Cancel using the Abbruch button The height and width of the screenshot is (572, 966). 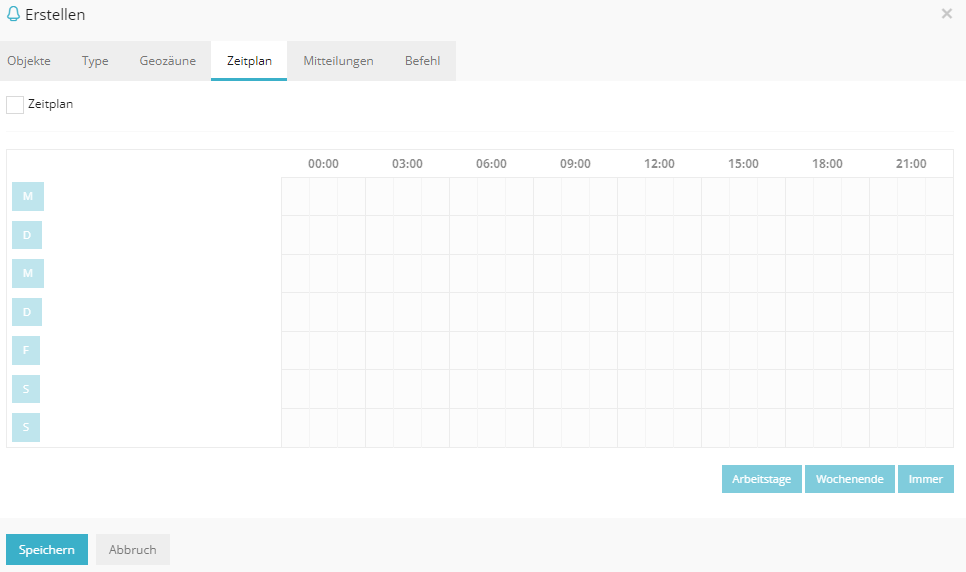tap(132, 550)
